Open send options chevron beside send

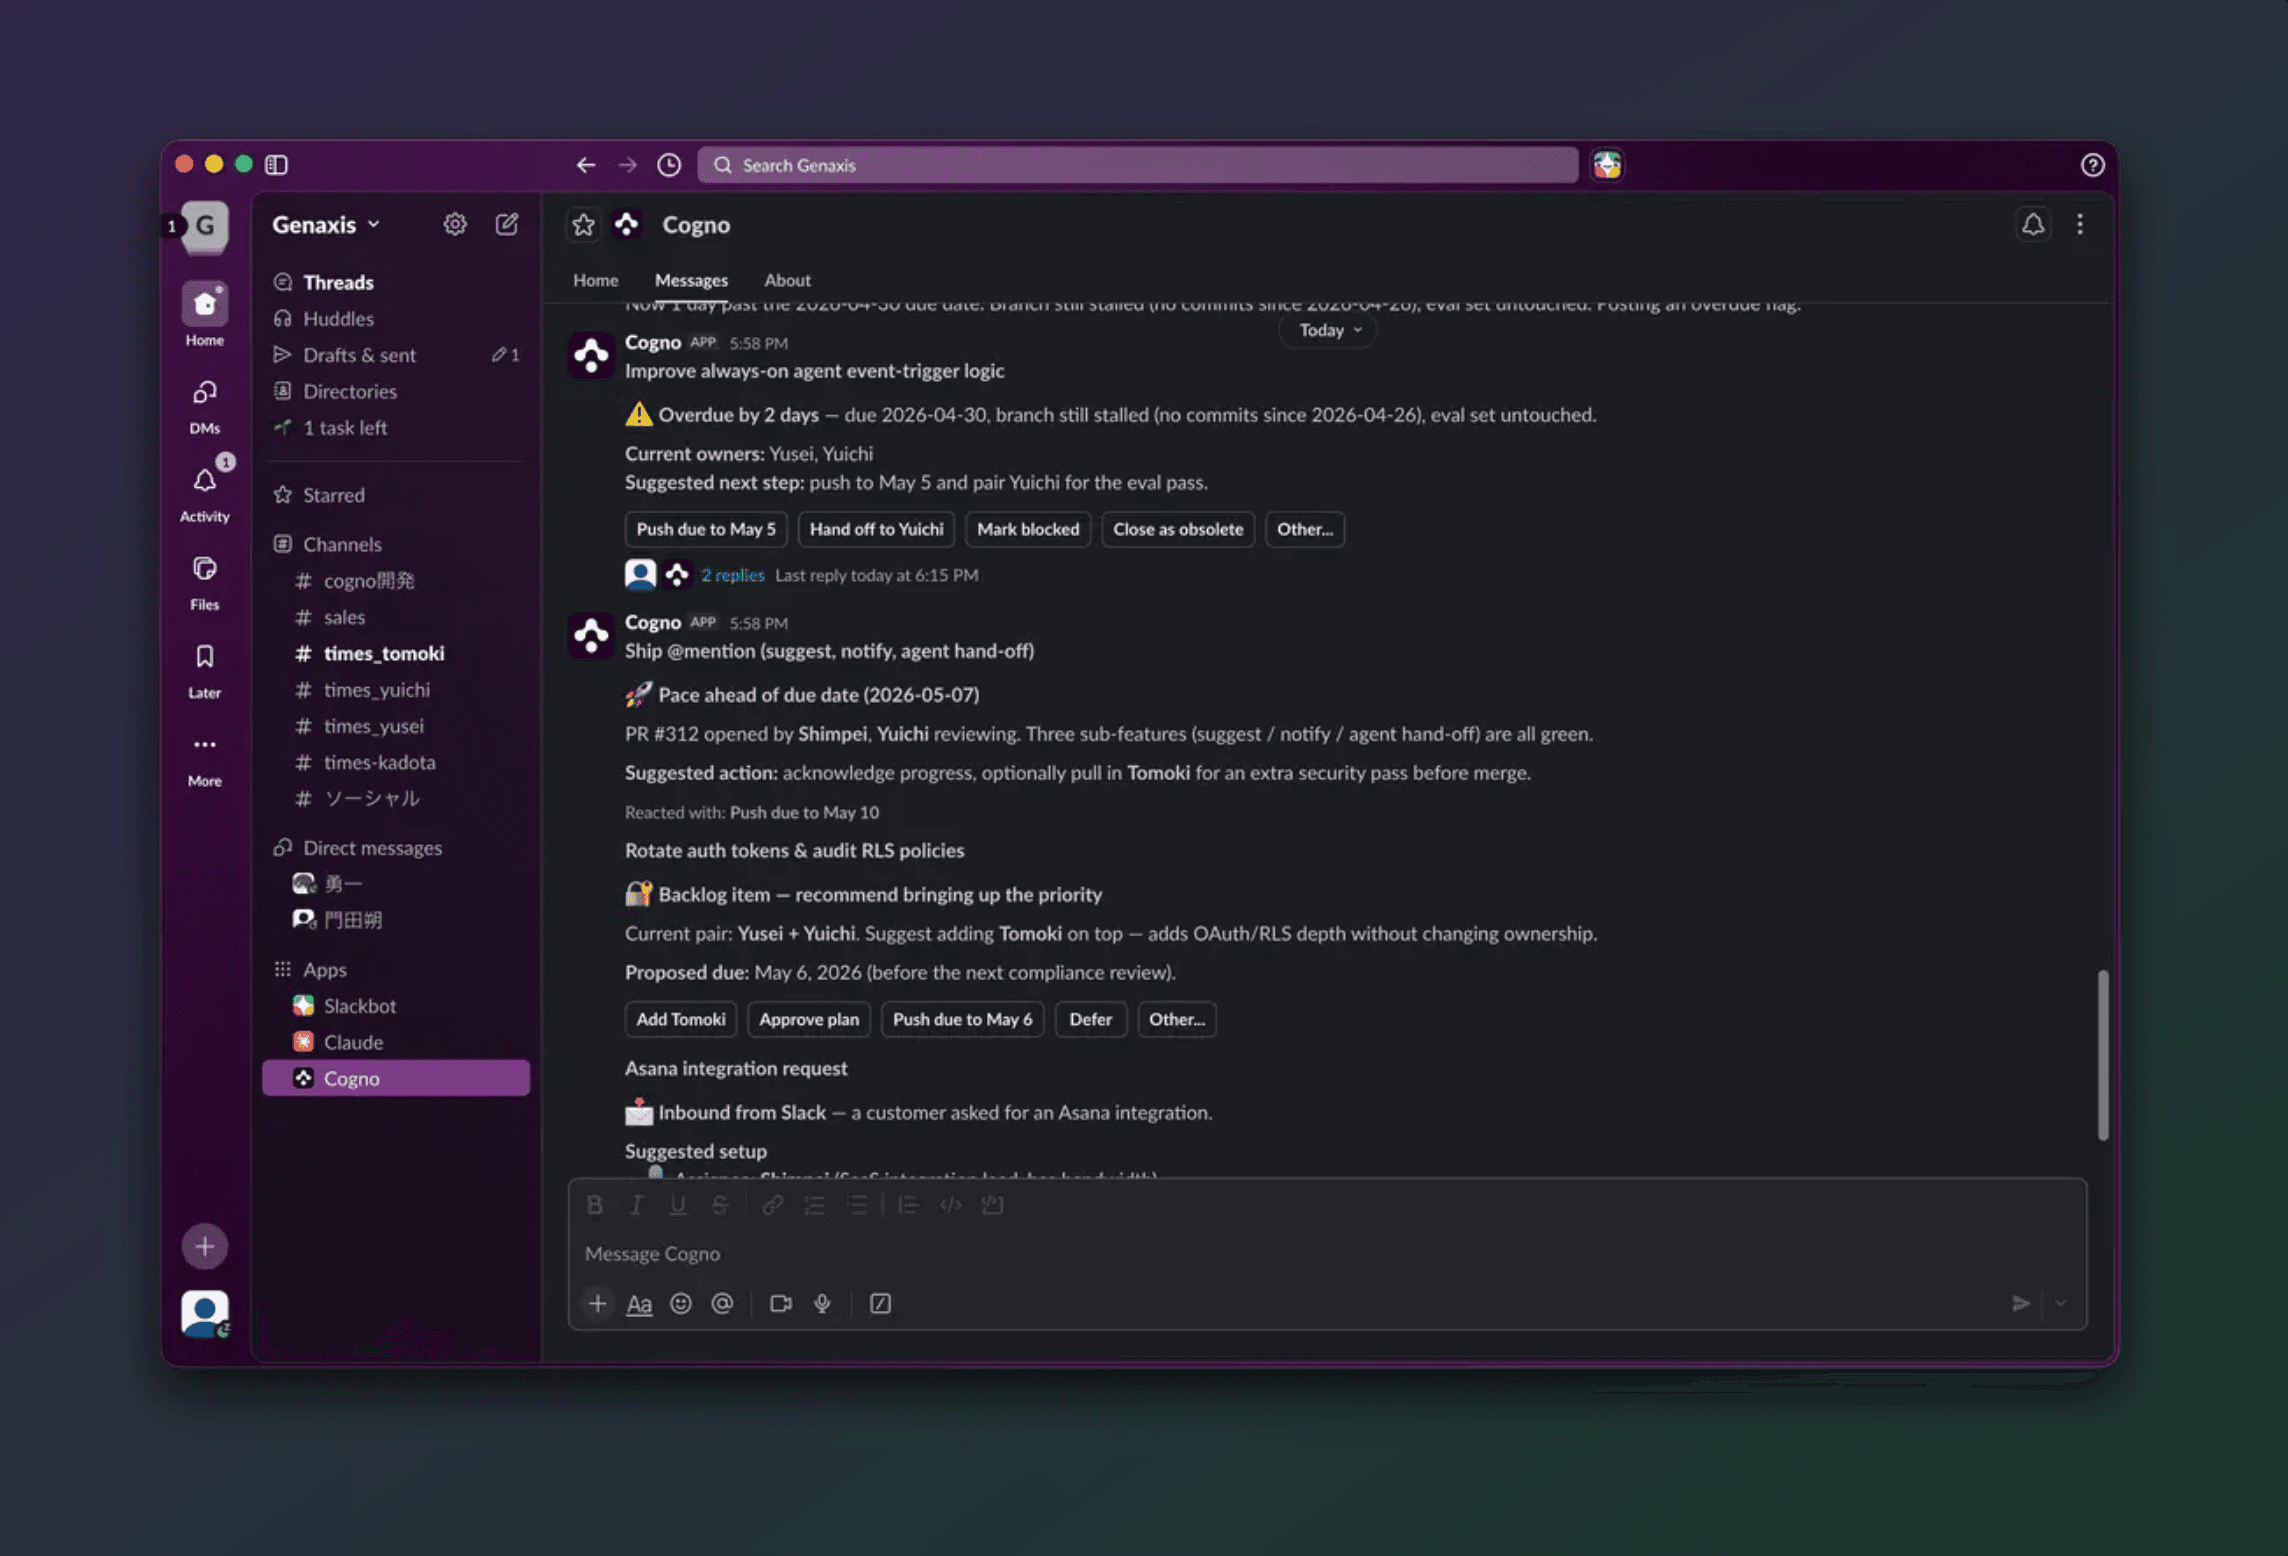[2060, 1303]
